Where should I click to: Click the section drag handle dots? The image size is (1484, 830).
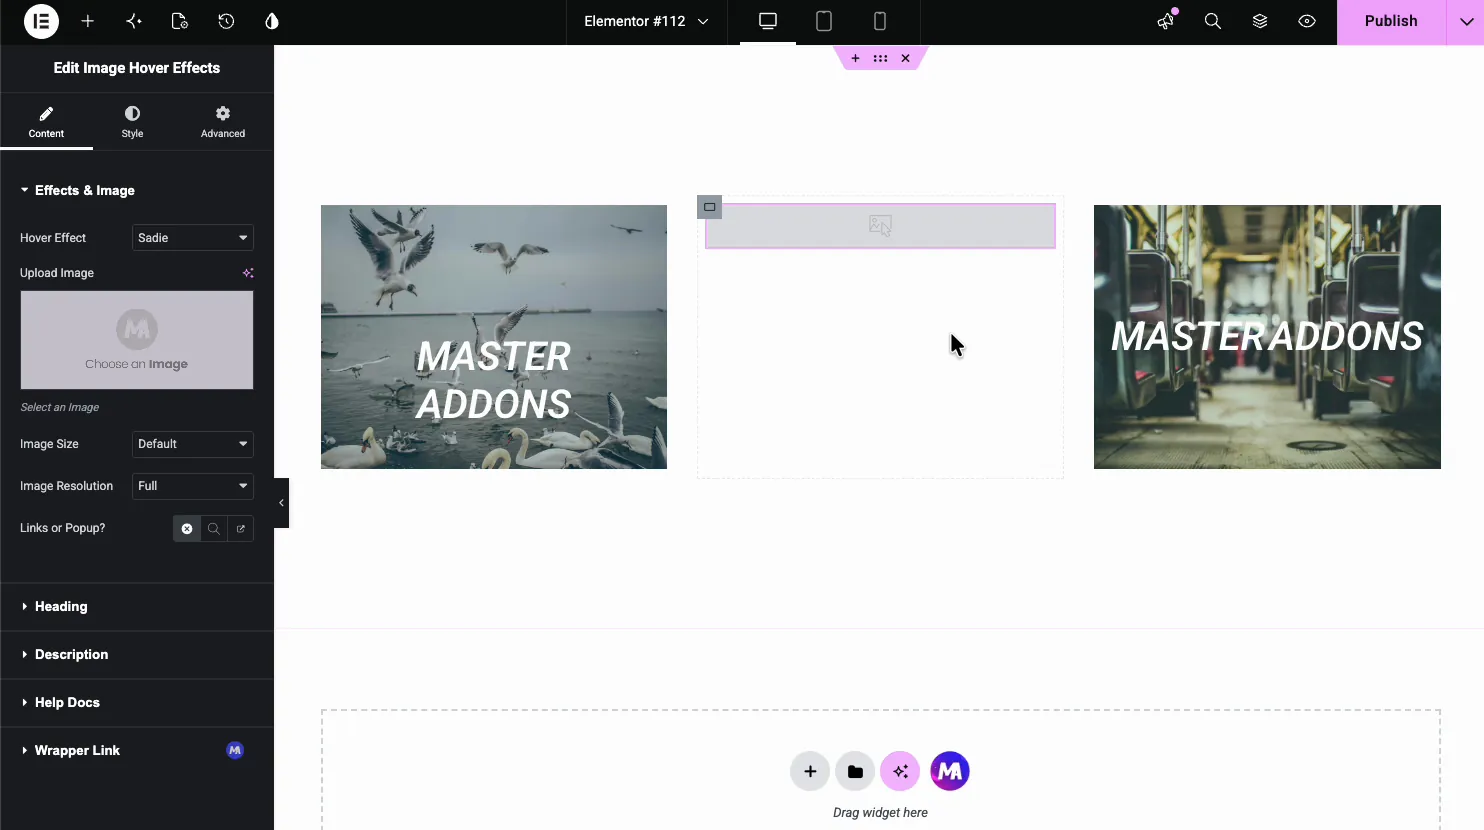880,58
